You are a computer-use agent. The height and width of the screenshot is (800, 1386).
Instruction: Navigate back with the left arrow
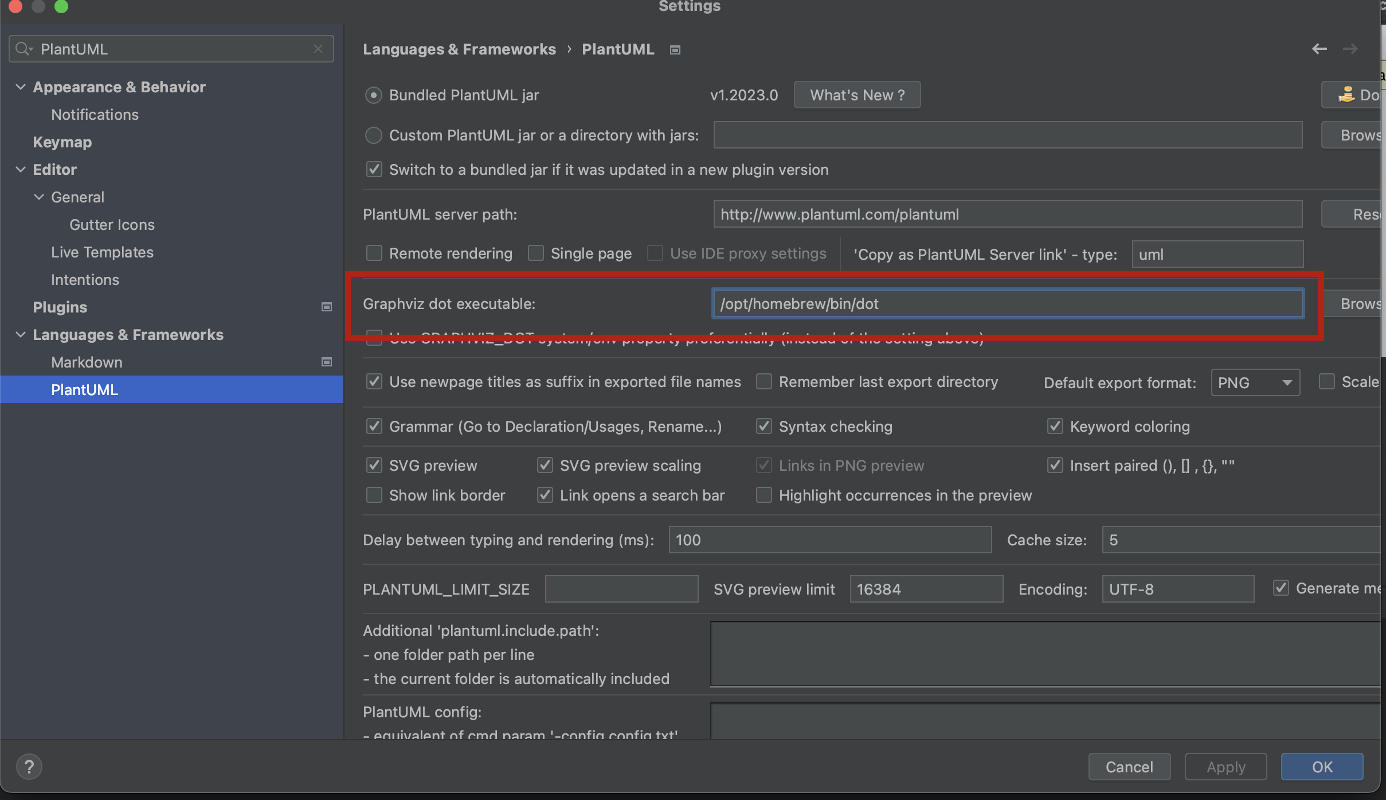tap(1320, 49)
